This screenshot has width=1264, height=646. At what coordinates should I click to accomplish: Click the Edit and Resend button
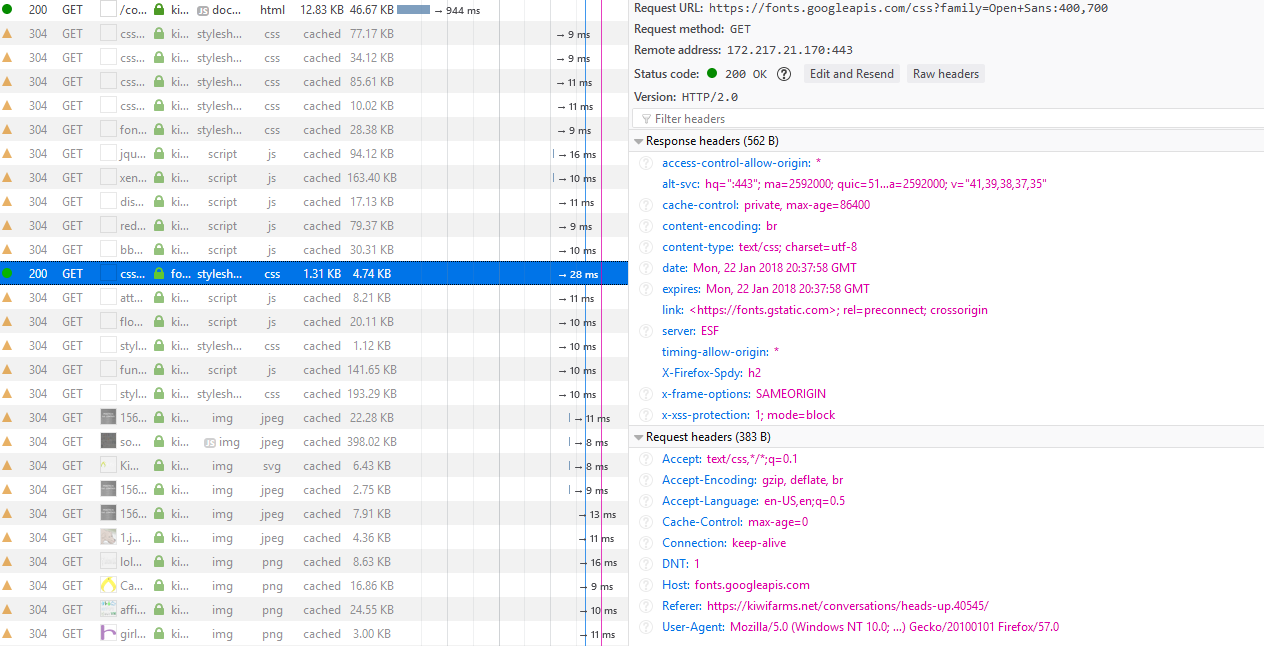[x=852, y=74]
